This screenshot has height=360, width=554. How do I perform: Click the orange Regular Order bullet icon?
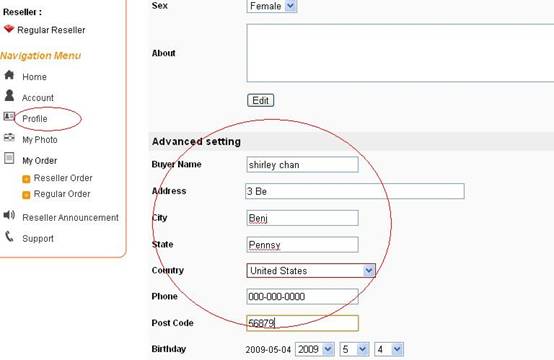tap(26, 195)
